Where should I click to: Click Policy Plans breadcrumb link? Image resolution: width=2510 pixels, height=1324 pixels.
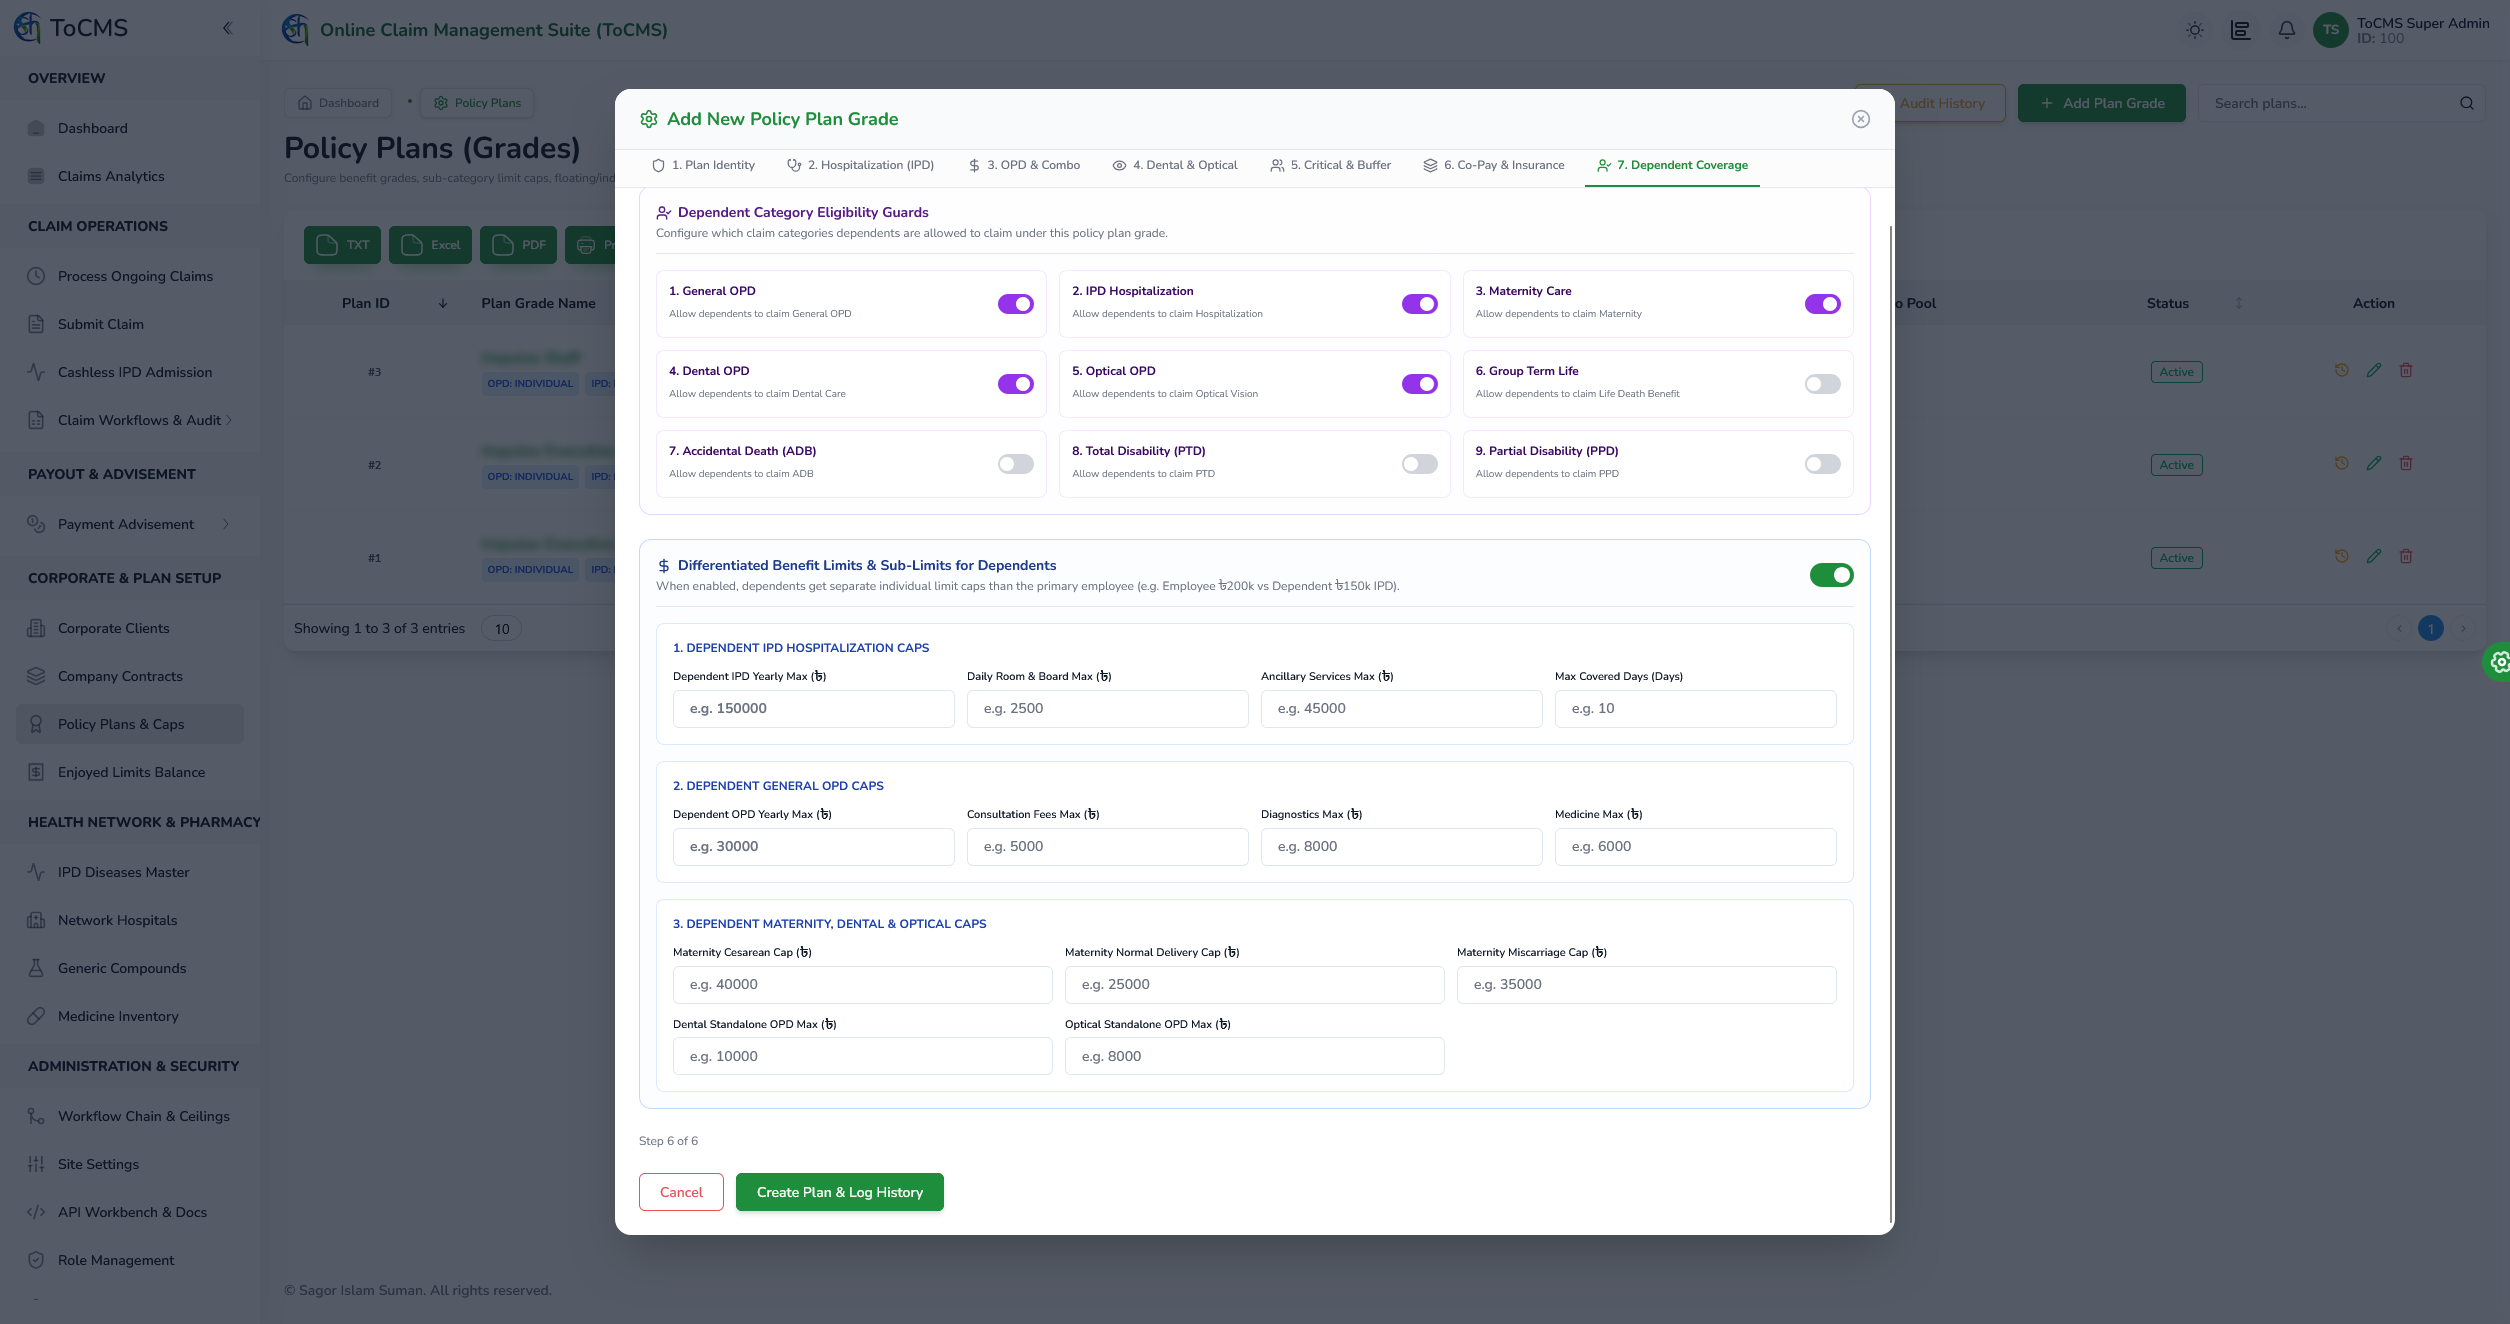(x=477, y=103)
